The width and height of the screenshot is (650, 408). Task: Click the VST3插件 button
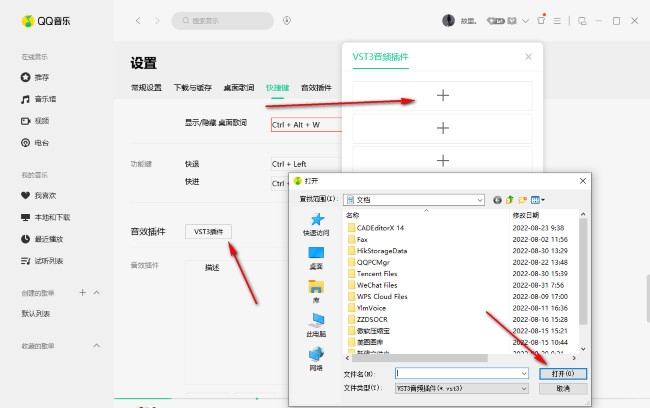[x=208, y=231]
